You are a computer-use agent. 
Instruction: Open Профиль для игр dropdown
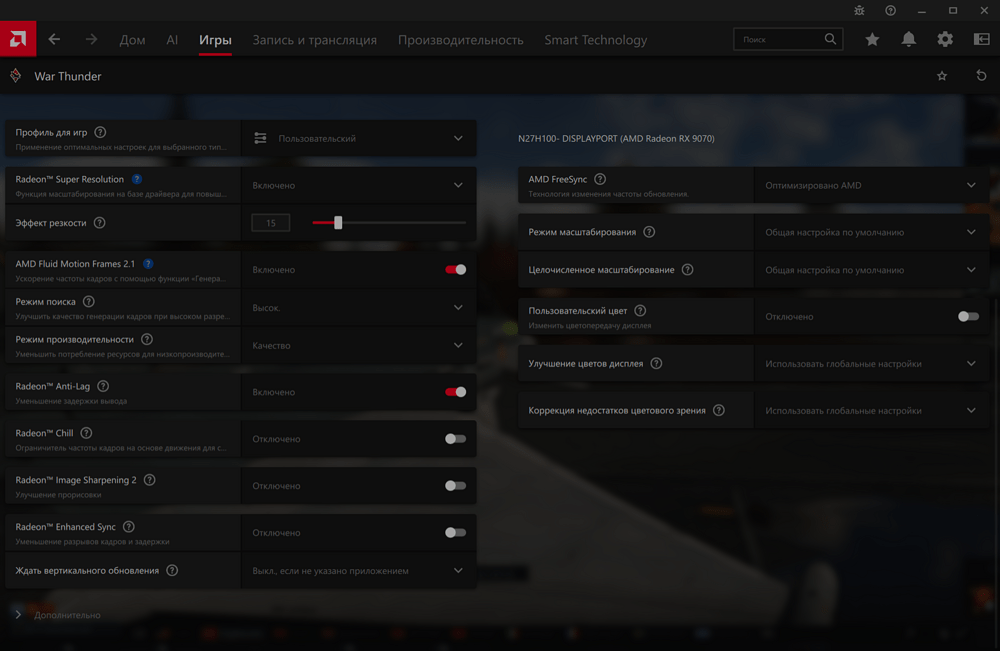point(358,138)
